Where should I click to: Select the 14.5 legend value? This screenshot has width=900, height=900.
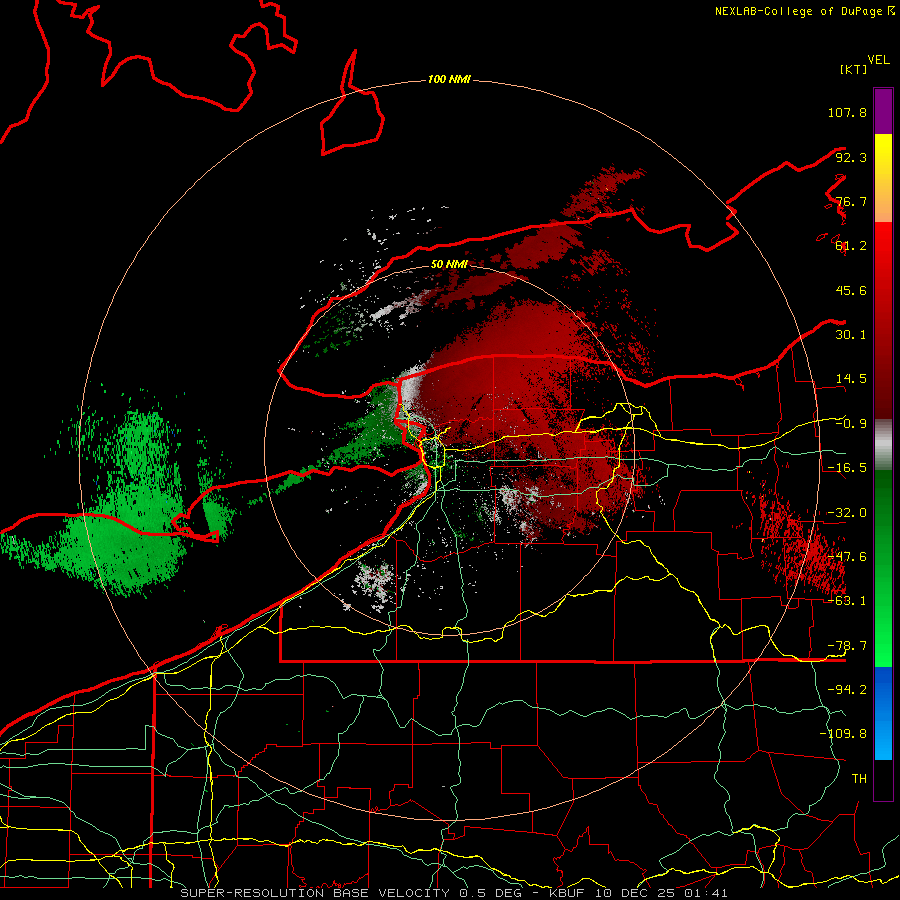(x=851, y=379)
